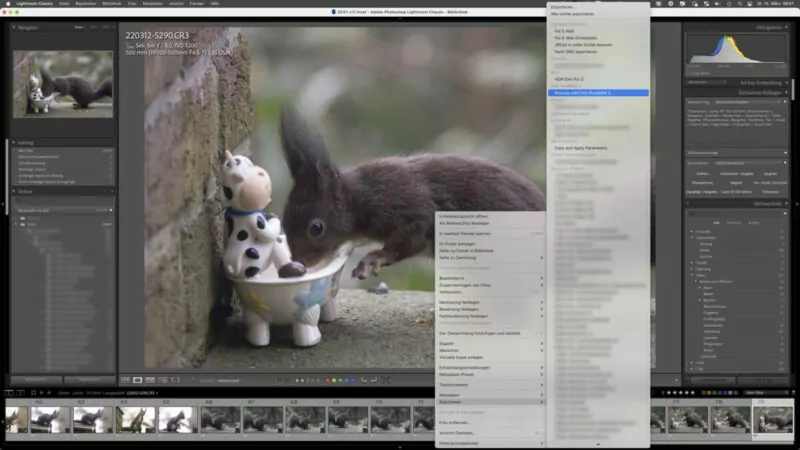Collapse the Stichwörter festlegen panel
The image size is (800, 450).
tap(786, 92)
